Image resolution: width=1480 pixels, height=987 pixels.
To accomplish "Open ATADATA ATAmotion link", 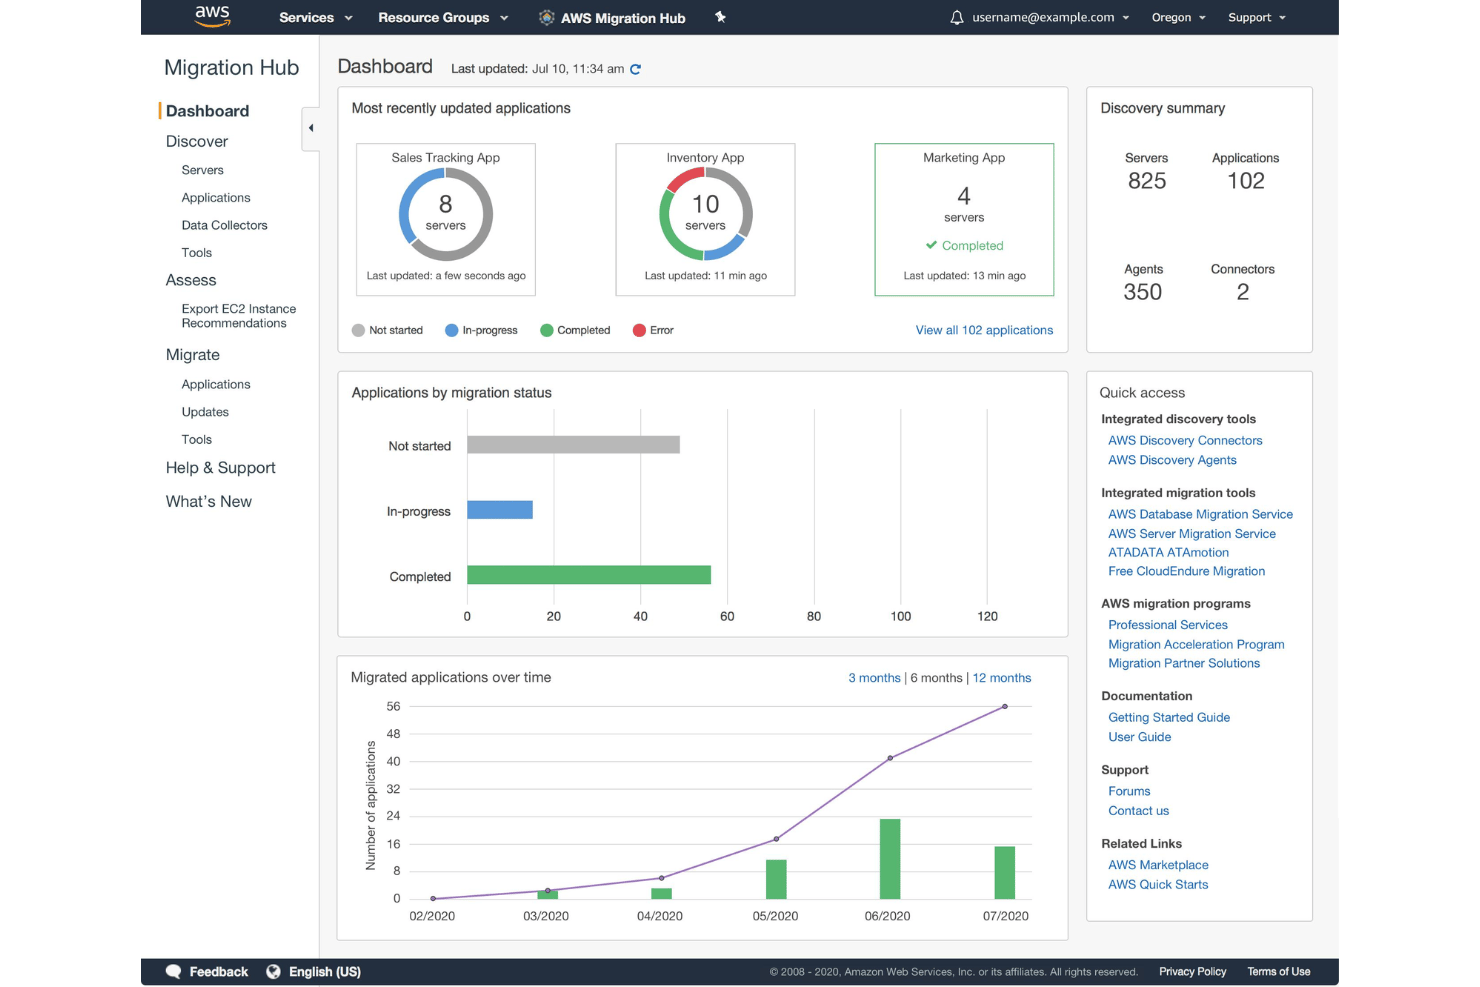I will coord(1168,552).
